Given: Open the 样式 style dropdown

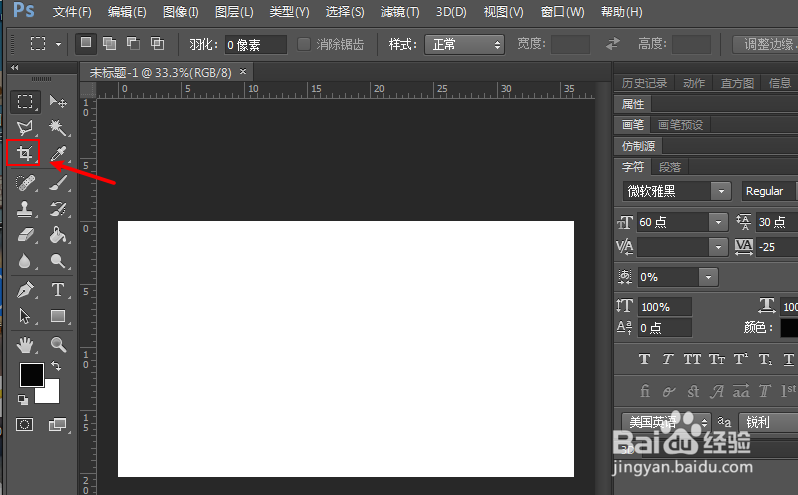Looking at the screenshot, I should pos(465,45).
